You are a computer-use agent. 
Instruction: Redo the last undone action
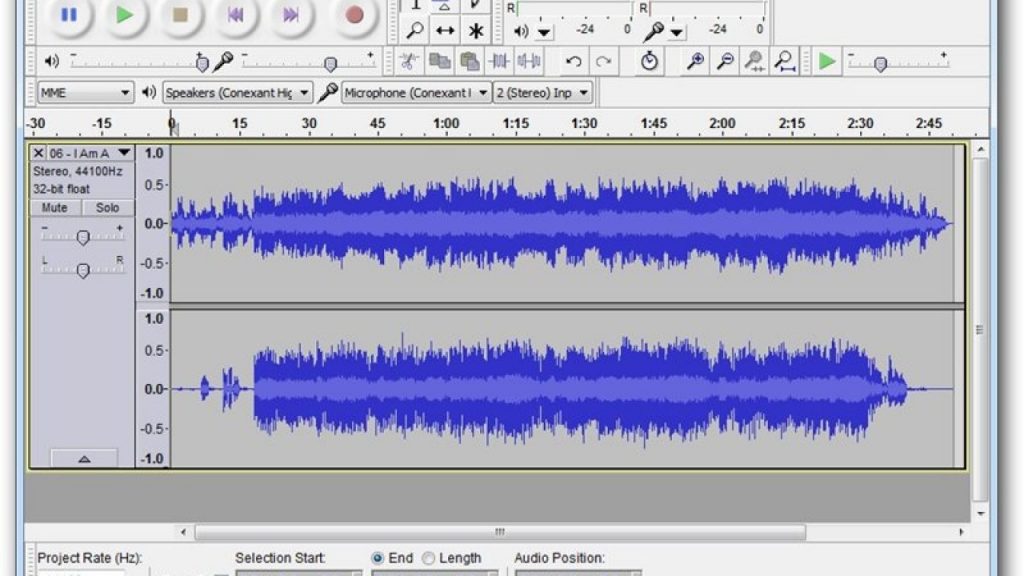click(603, 61)
